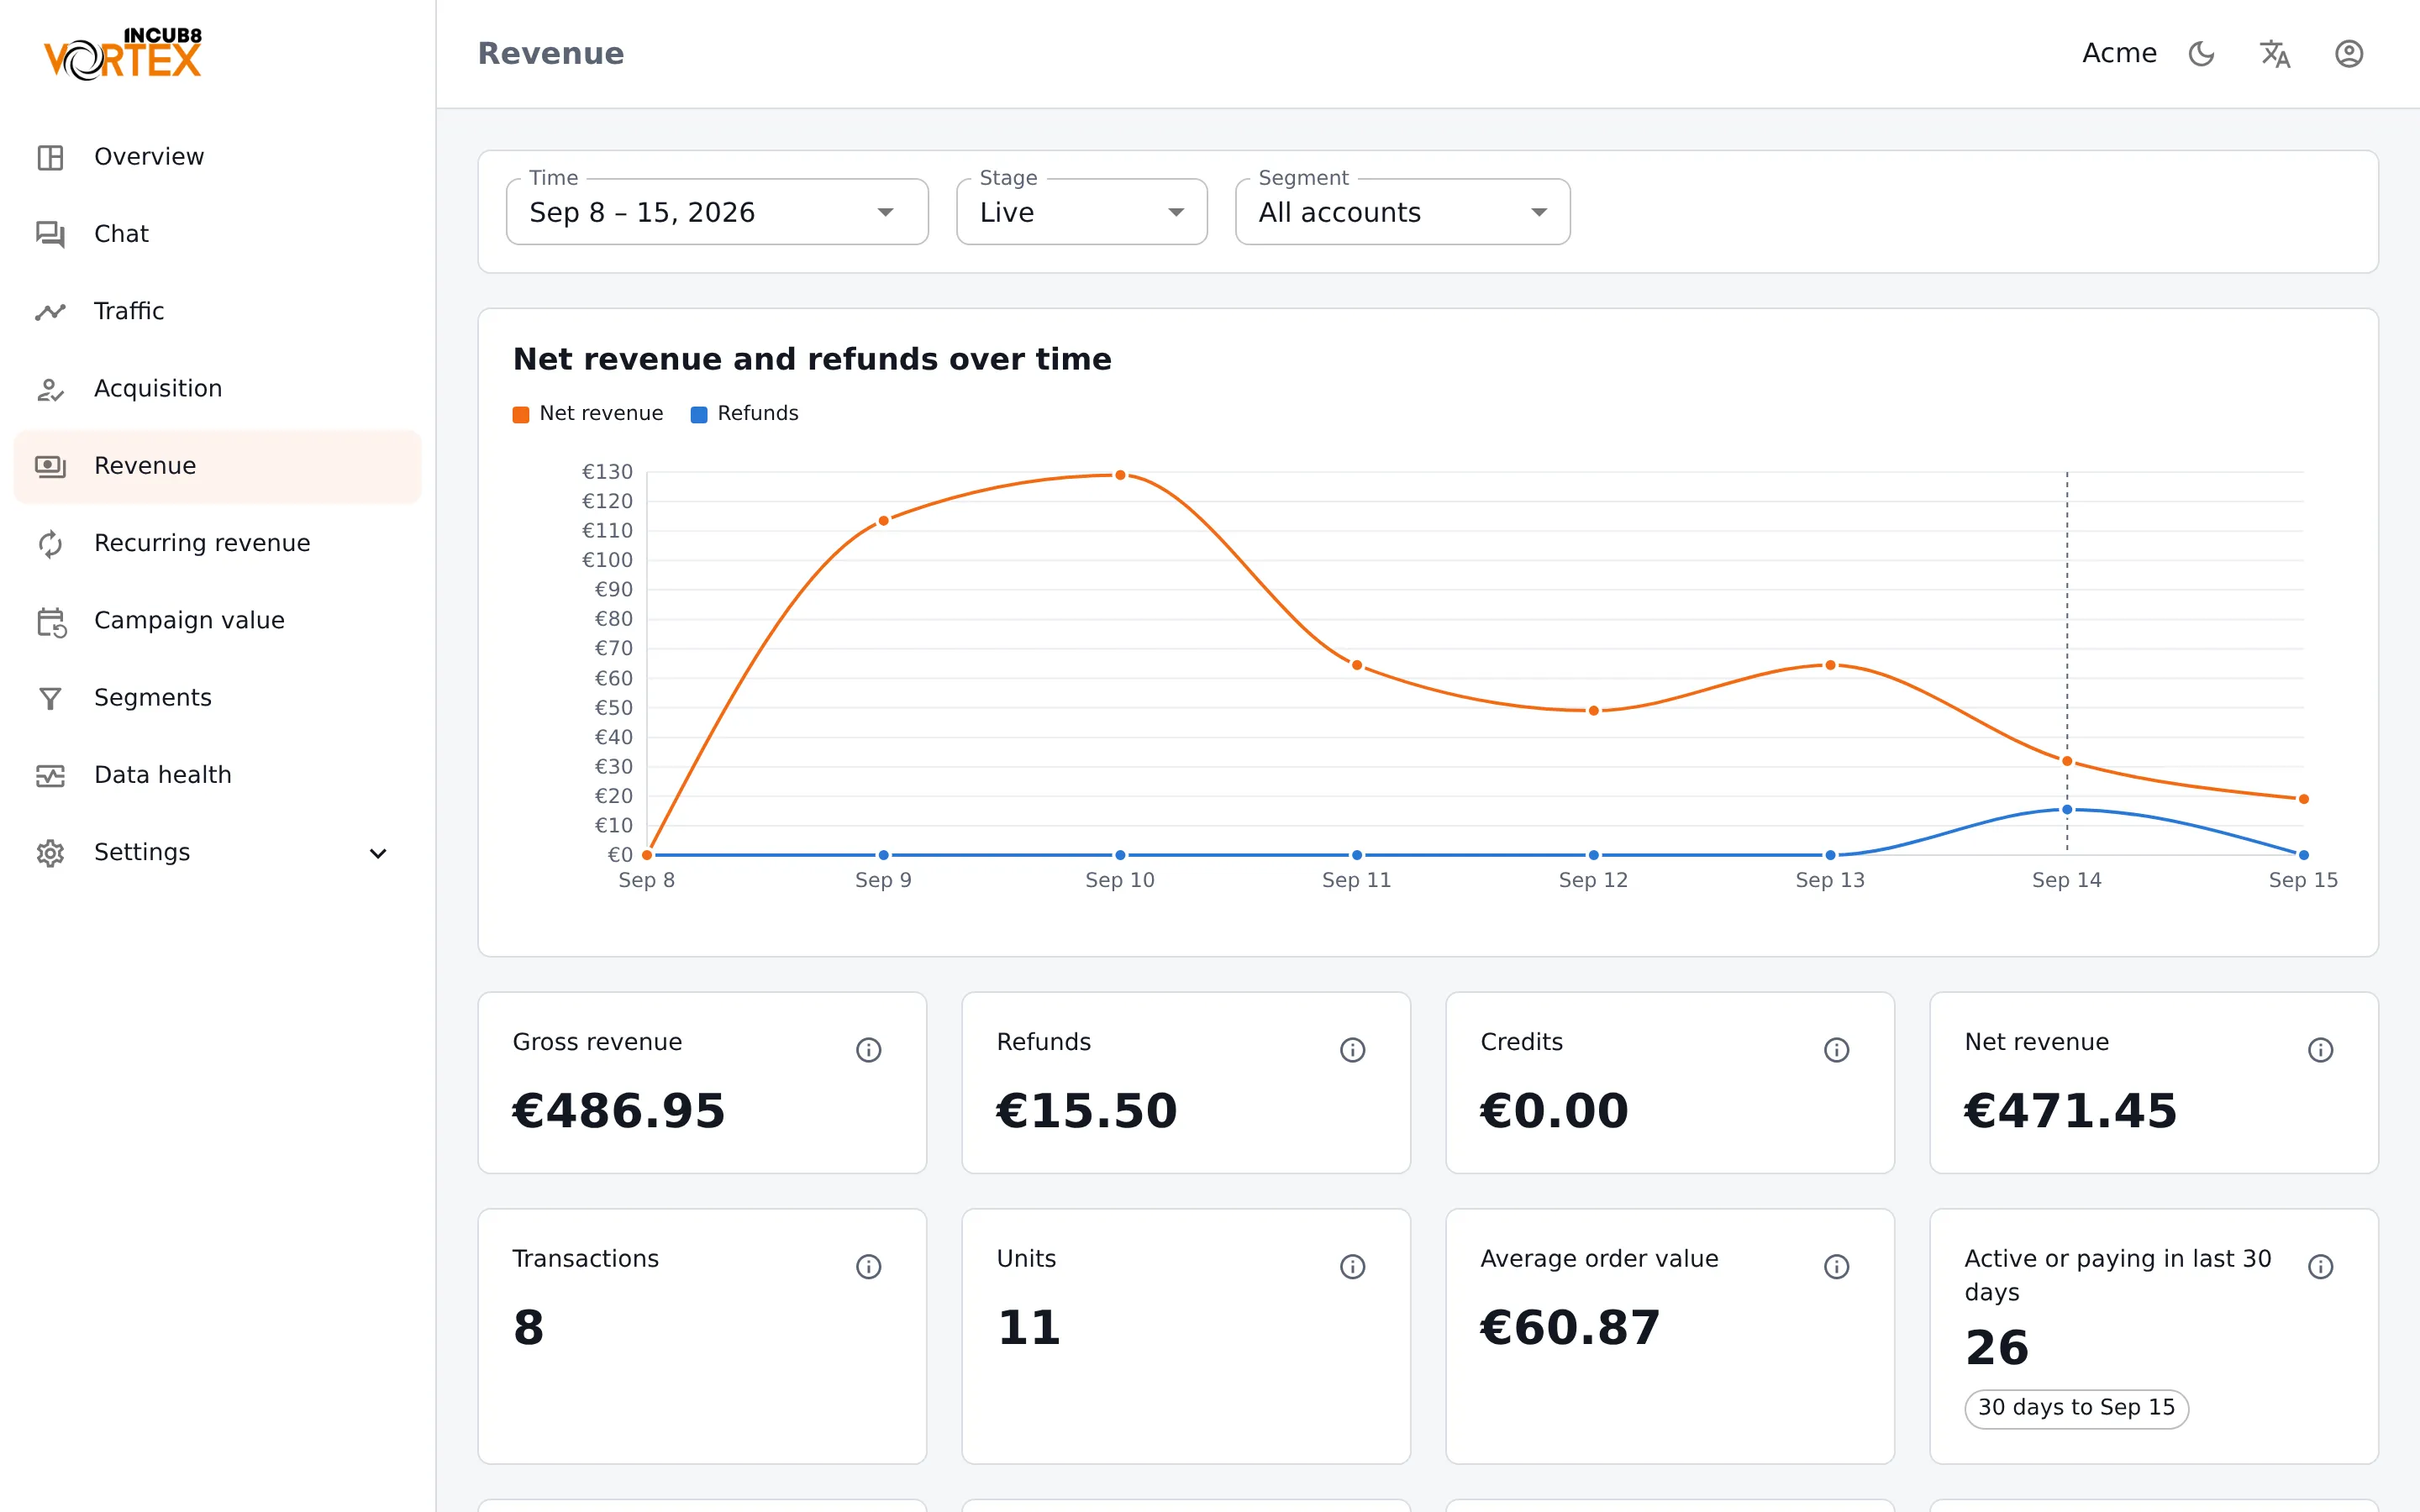This screenshot has height=1512, width=2420.
Task: Click the €486.95 gross revenue value
Action: point(618,1111)
